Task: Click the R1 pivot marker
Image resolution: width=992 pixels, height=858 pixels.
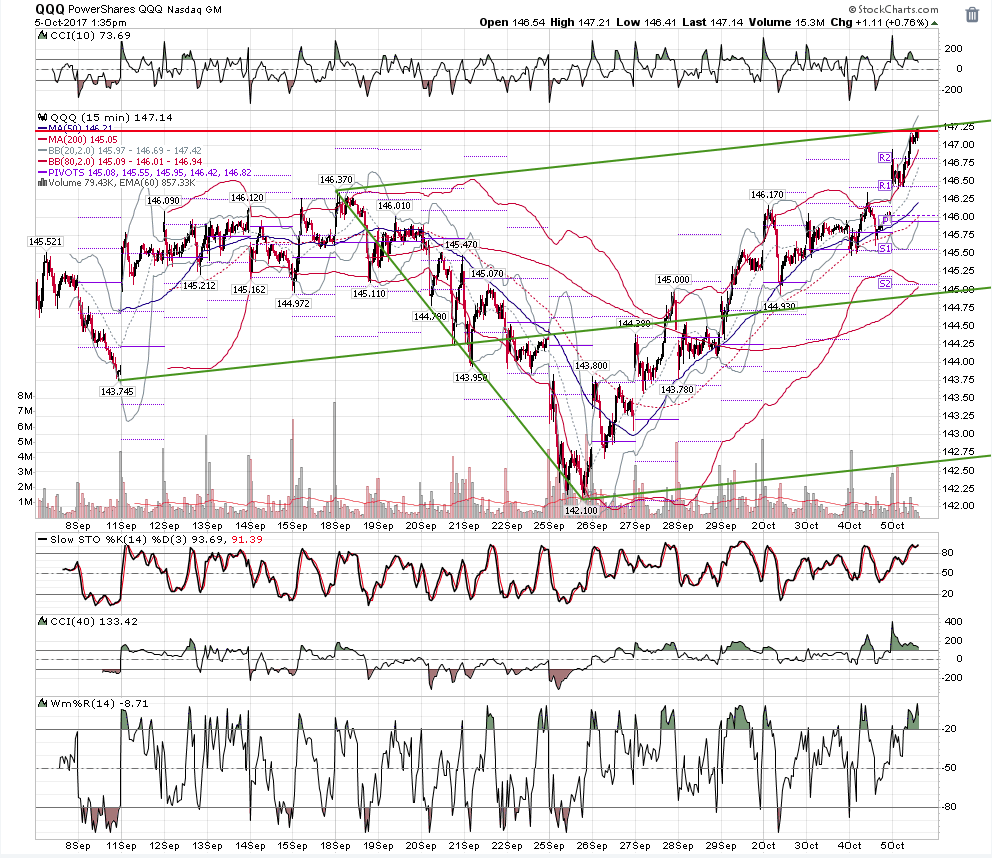Action: pyautogui.click(x=884, y=185)
